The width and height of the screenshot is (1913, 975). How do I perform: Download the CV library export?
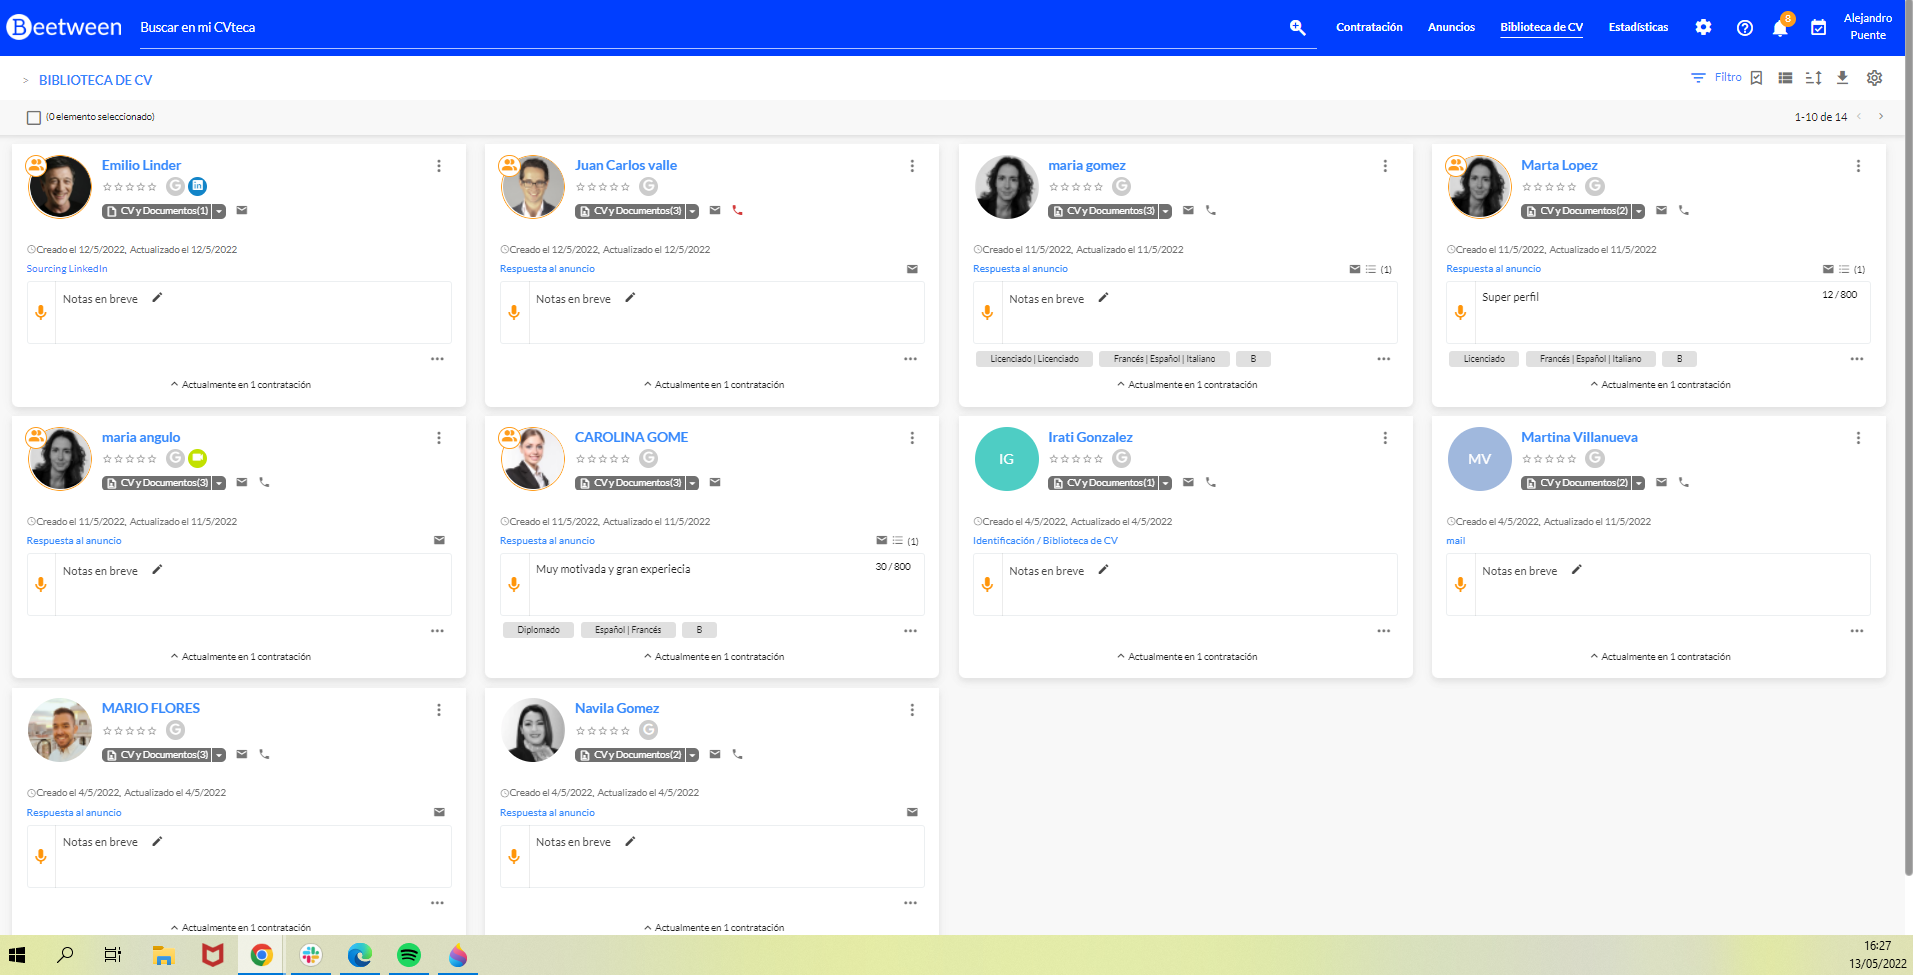[1843, 77]
